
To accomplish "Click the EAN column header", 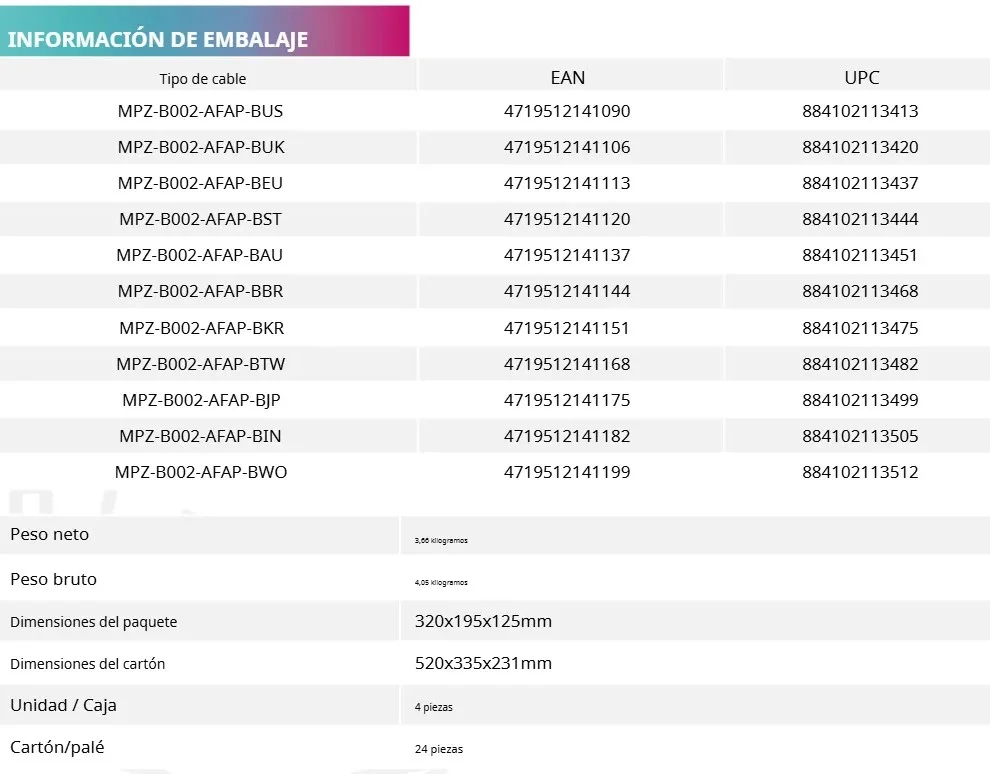I will tap(567, 77).
